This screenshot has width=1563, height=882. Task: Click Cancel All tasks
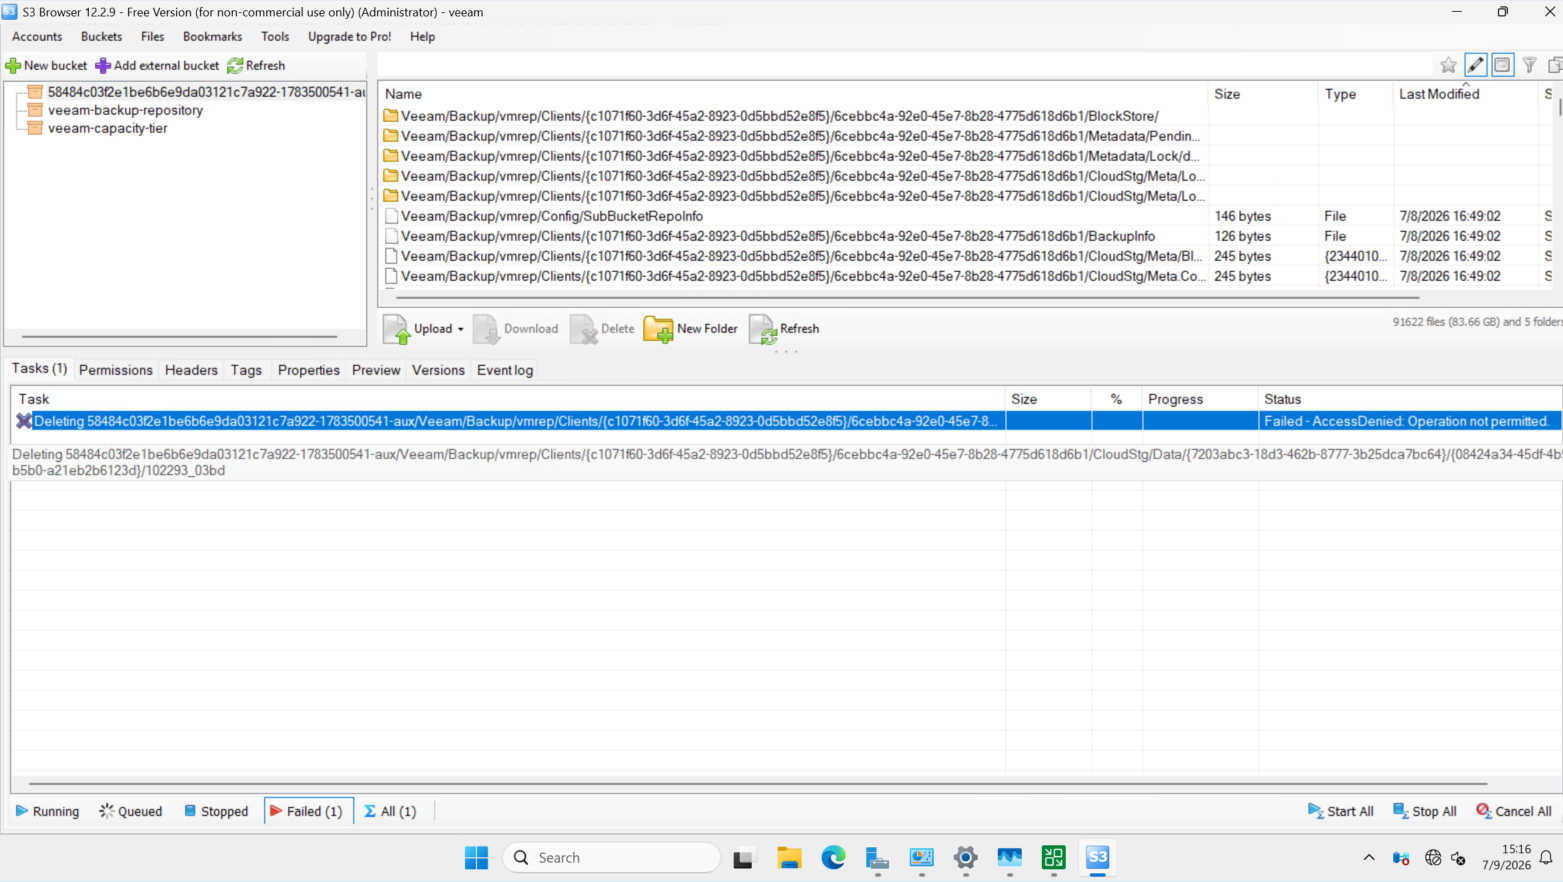click(x=1513, y=811)
